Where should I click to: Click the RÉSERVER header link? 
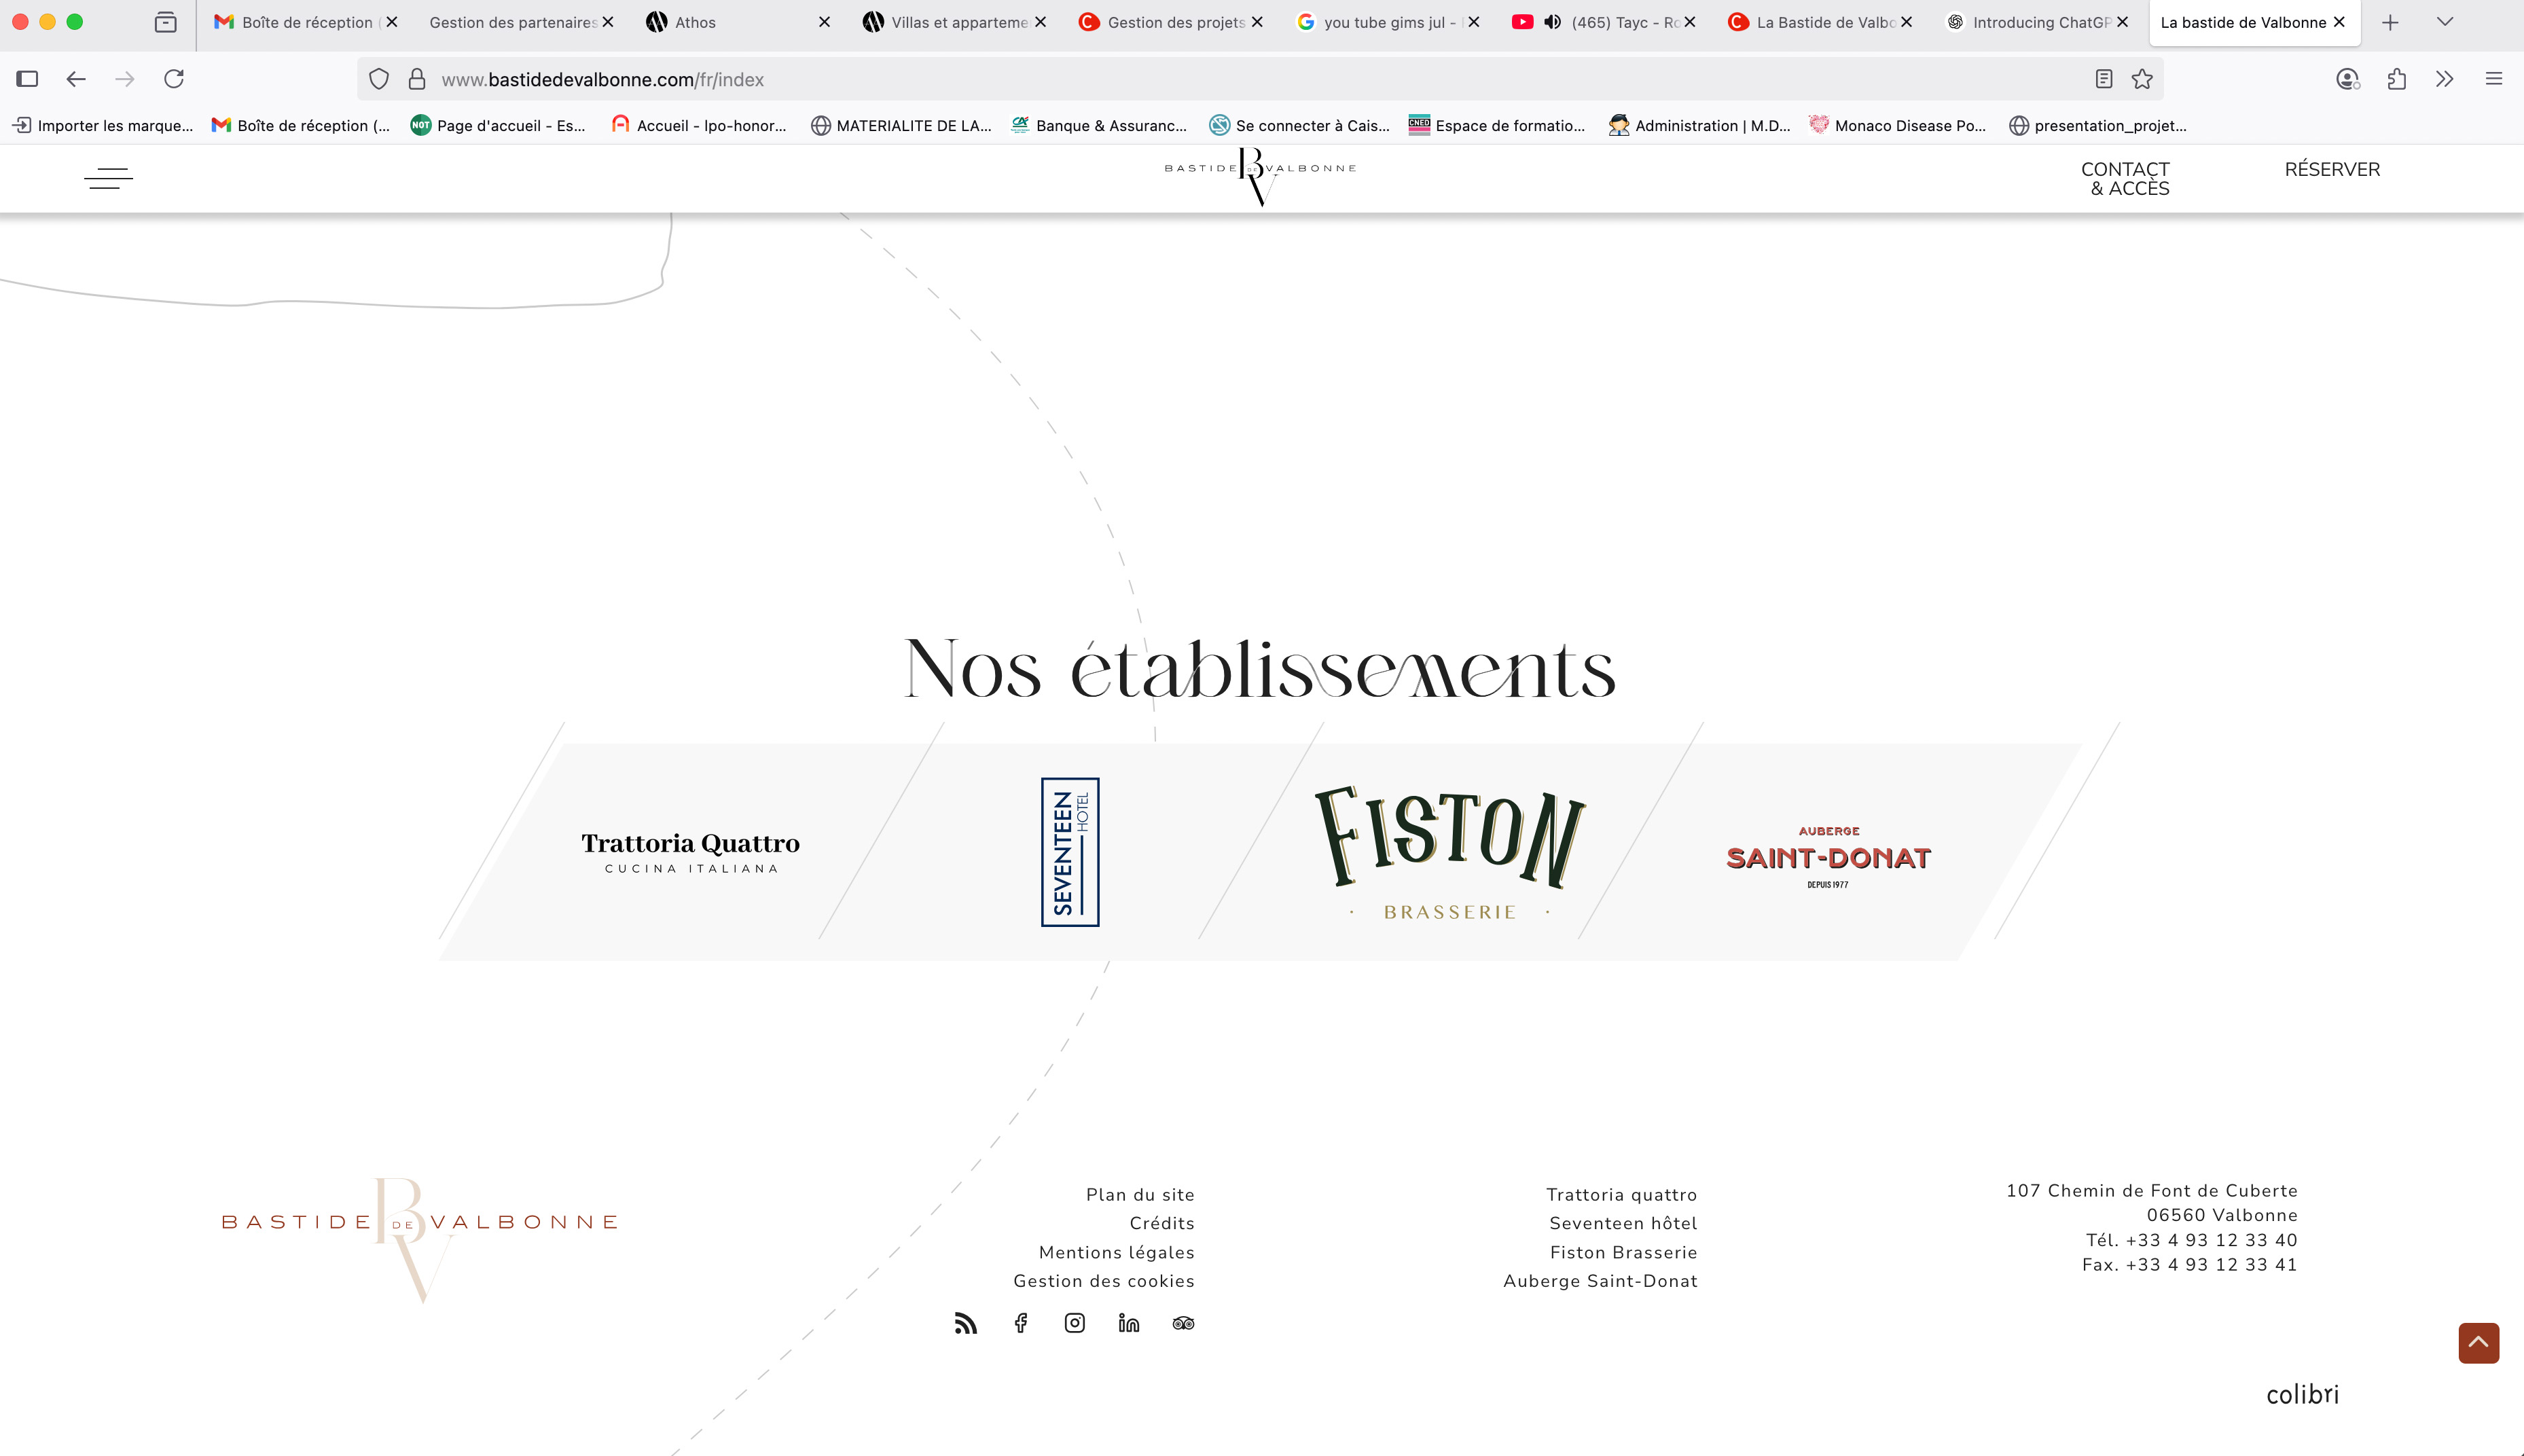click(x=2332, y=169)
